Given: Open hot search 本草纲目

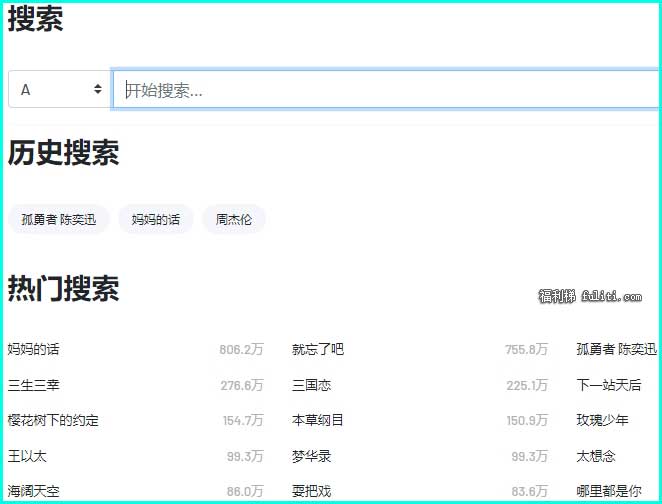Looking at the screenshot, I should coord(318,420).
